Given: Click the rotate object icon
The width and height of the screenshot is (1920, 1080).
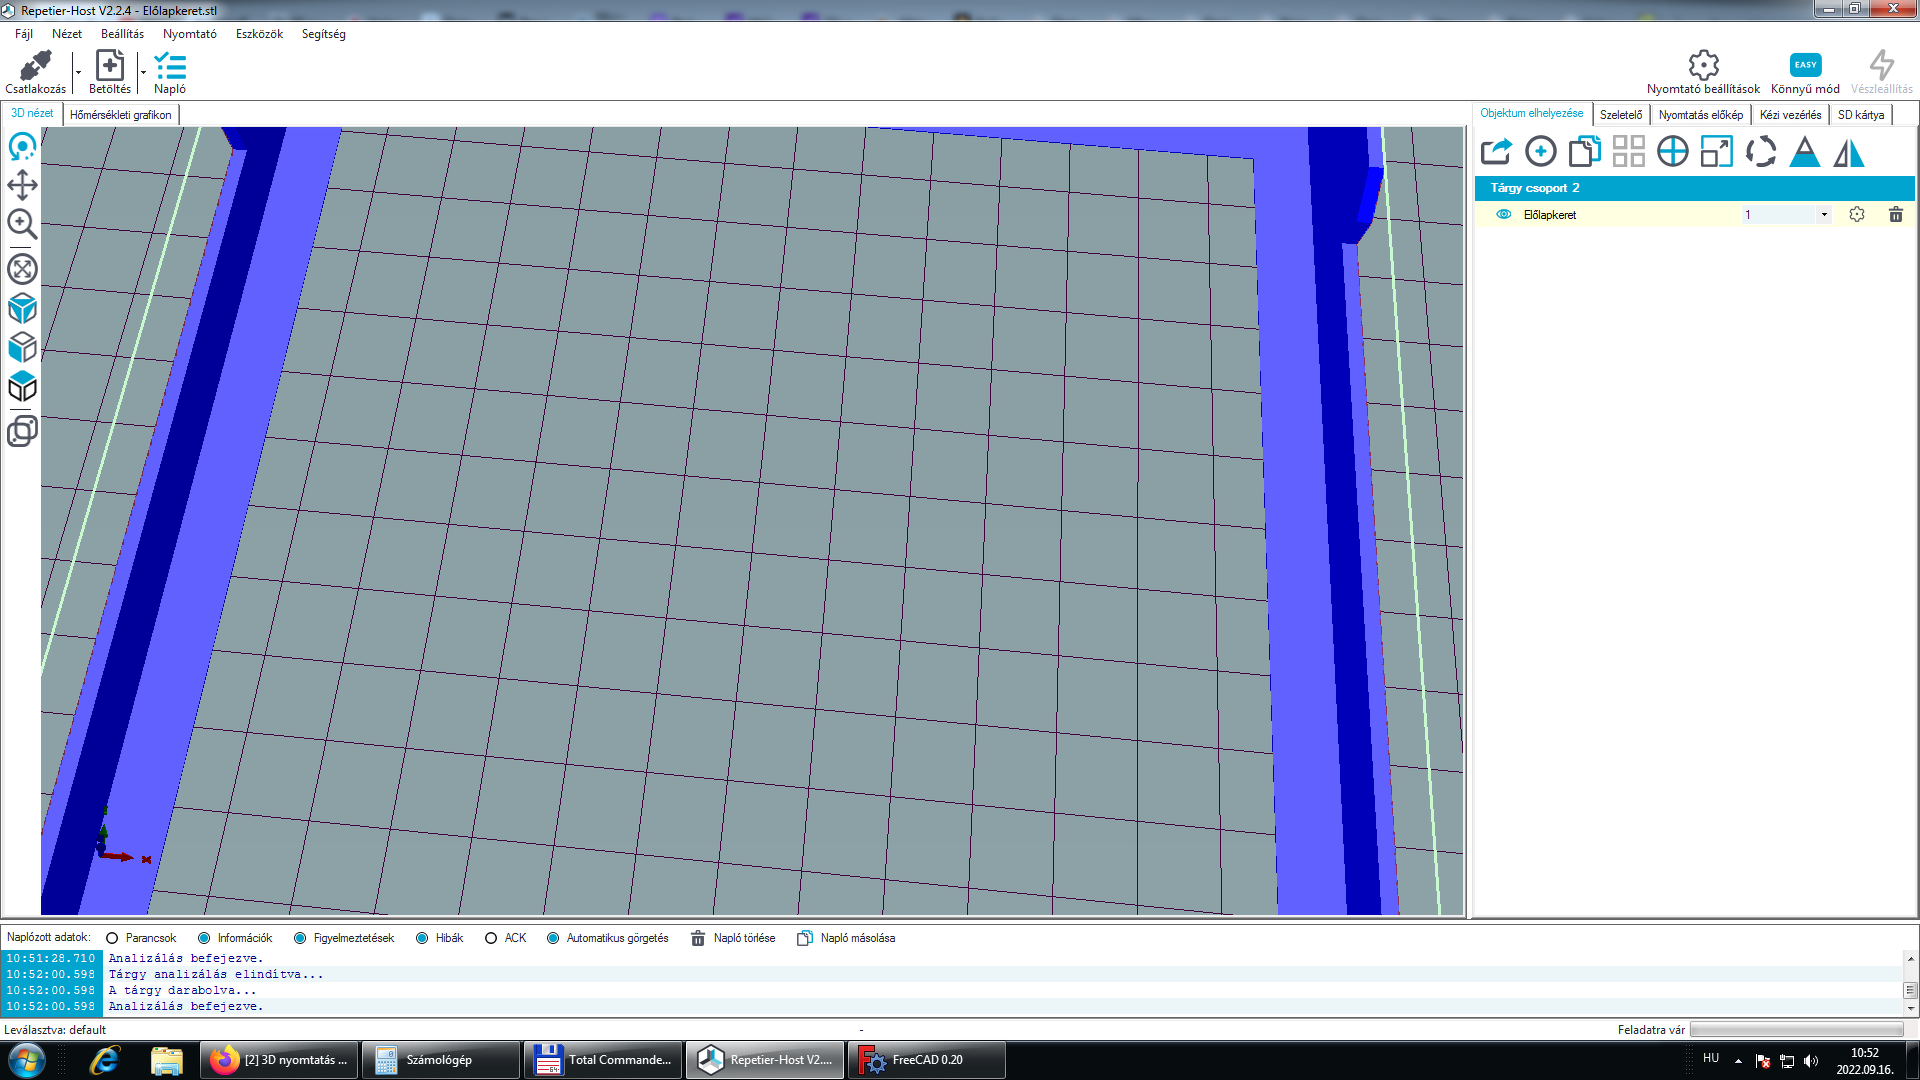Looking at the screenshot, I should [x=1760, y=152].
